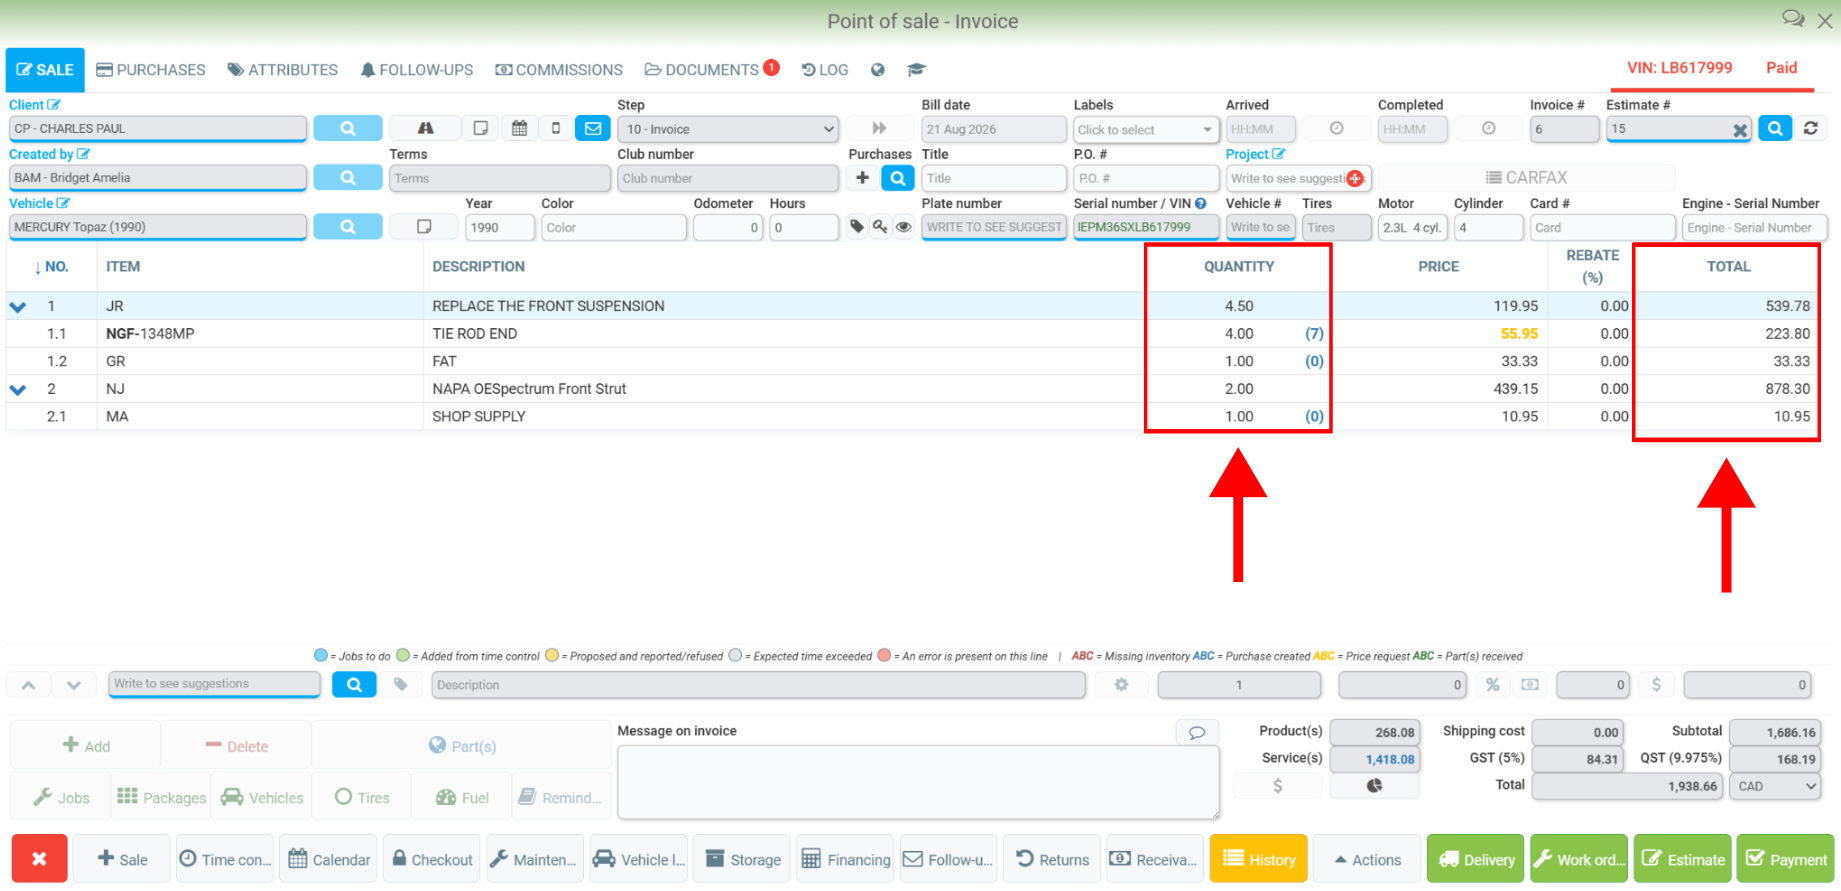Search estimate number with blue magnifier

tap(1775, 128)
